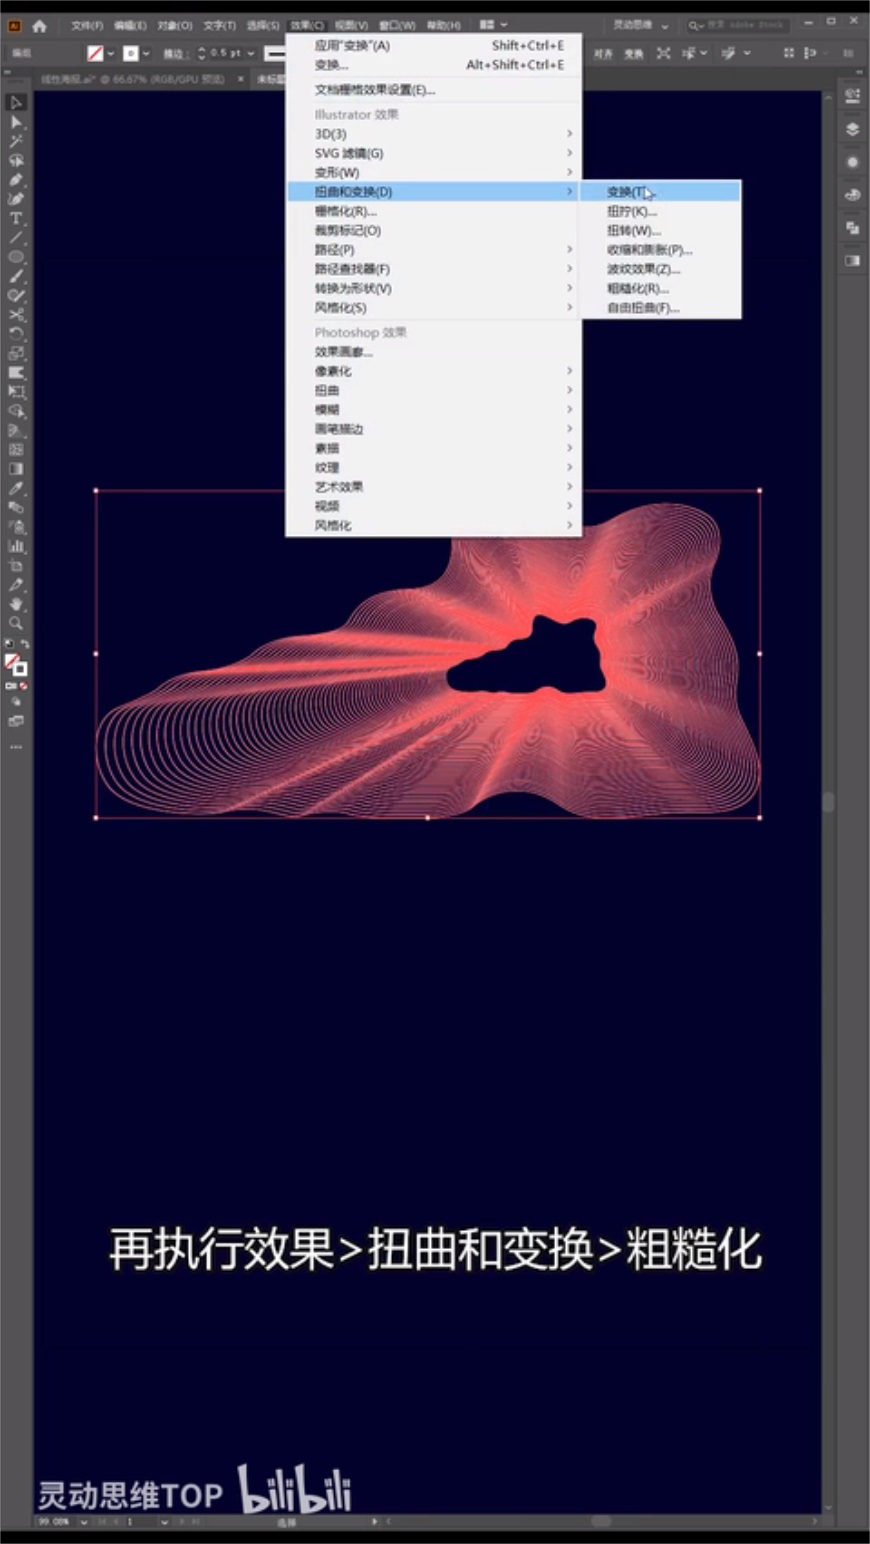Choose 波纹效果(Z)... from the submenu
Viewport: 870px width, 1544px height.
643,270
